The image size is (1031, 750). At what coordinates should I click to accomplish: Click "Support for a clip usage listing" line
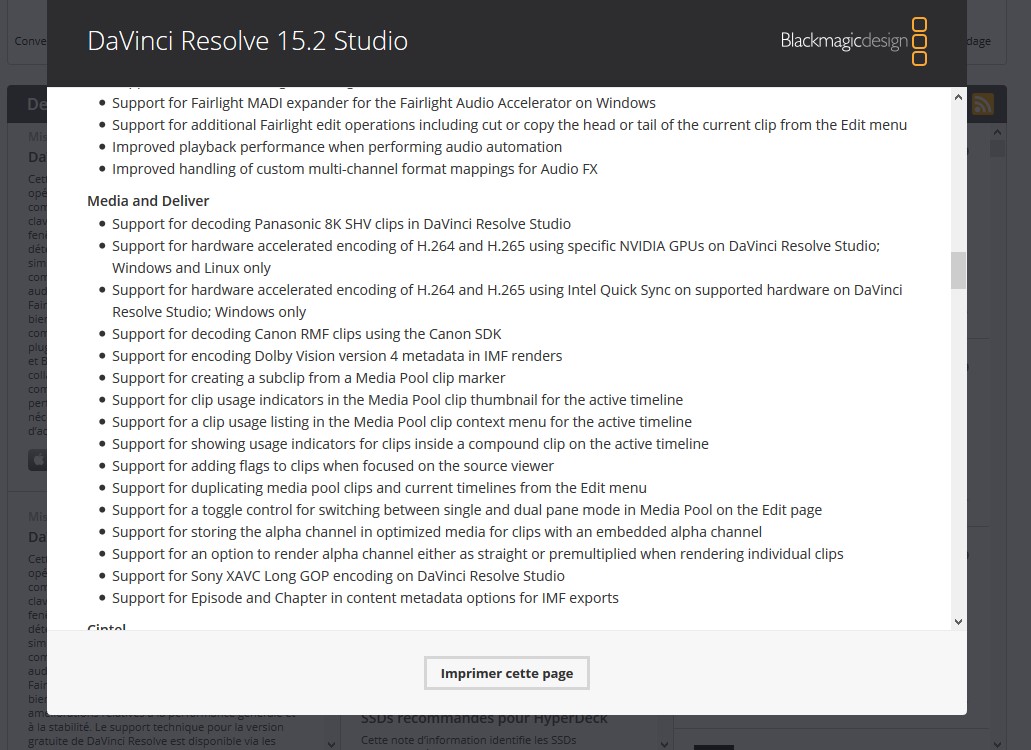402,422
